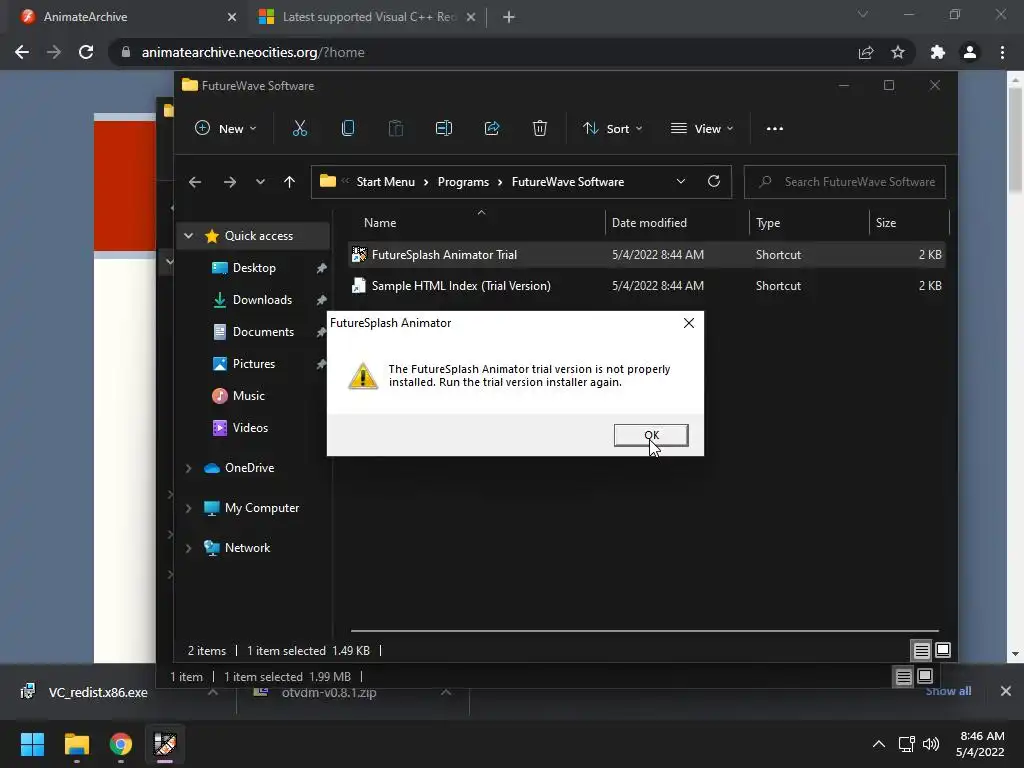Close the Chrome downloads bar
The width and height of the screenshot is (1024, 768).
(x=1006, y=691)
